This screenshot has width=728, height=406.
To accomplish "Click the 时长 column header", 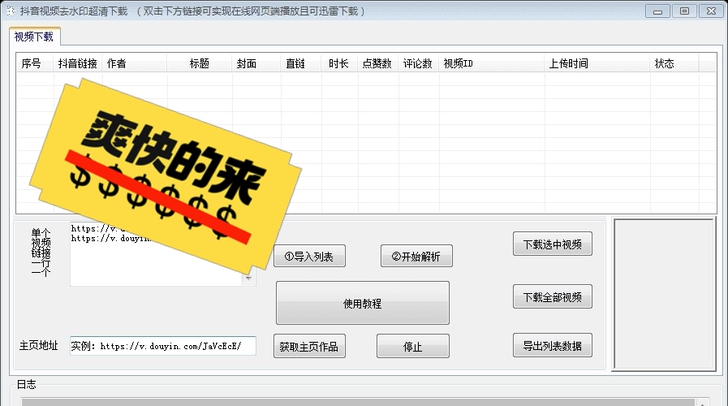I will (339, 63).
